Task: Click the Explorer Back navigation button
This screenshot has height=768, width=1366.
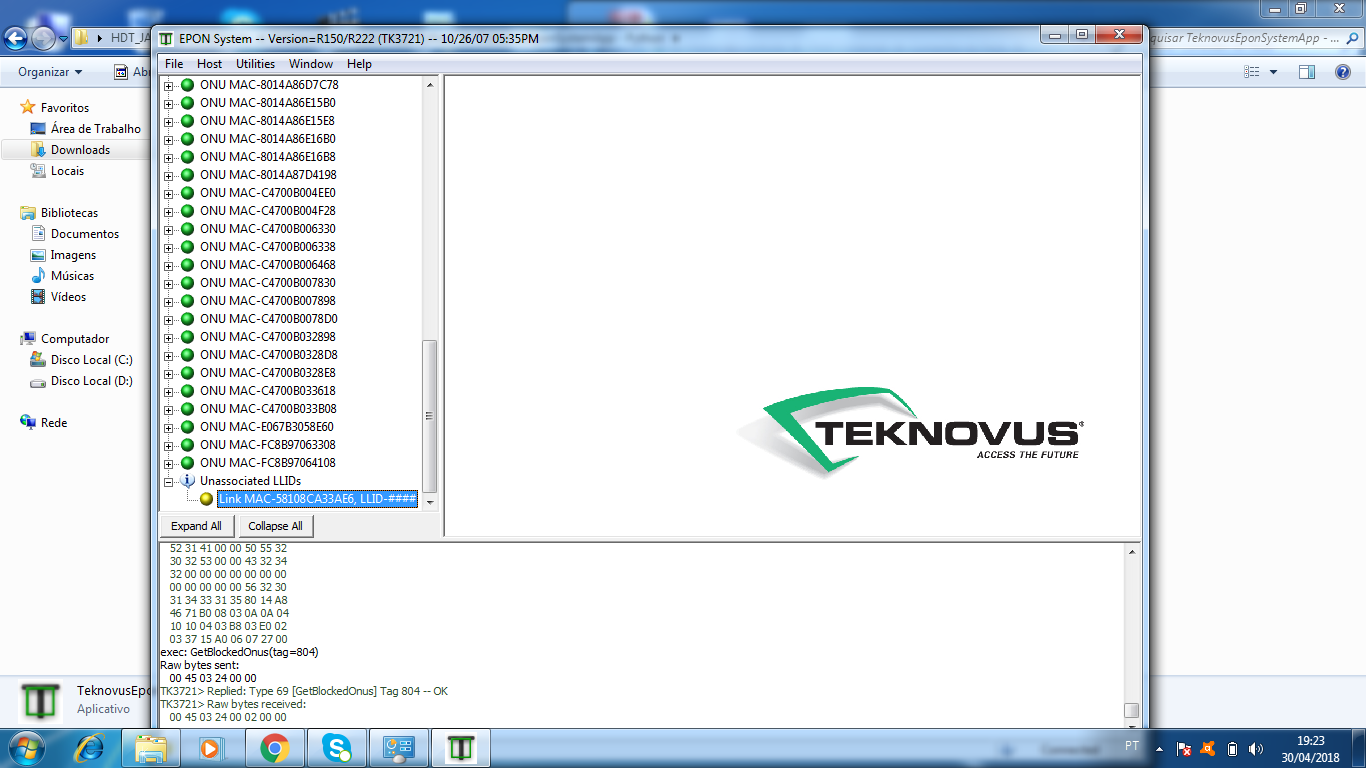Action: [x=16, y=39]
